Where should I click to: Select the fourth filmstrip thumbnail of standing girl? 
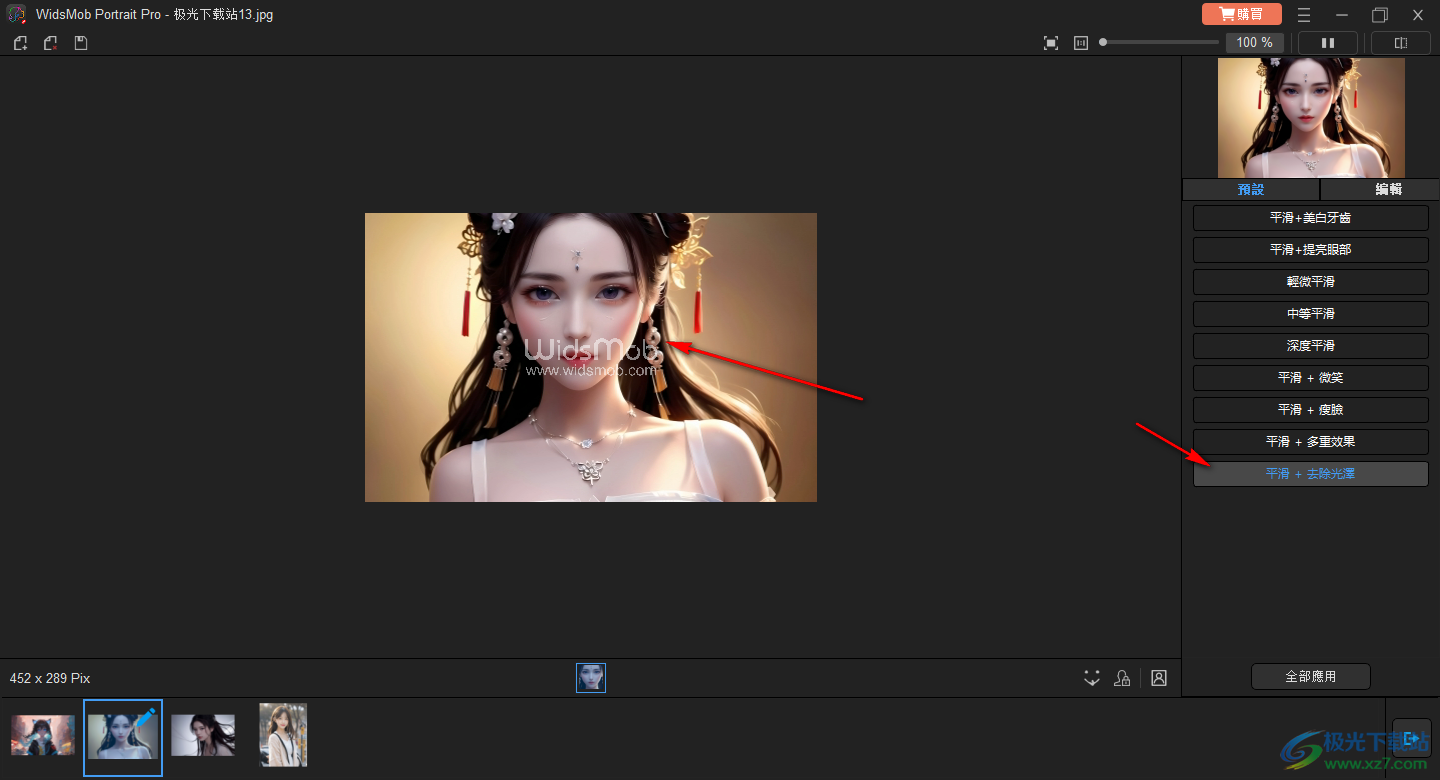(283, 735)
